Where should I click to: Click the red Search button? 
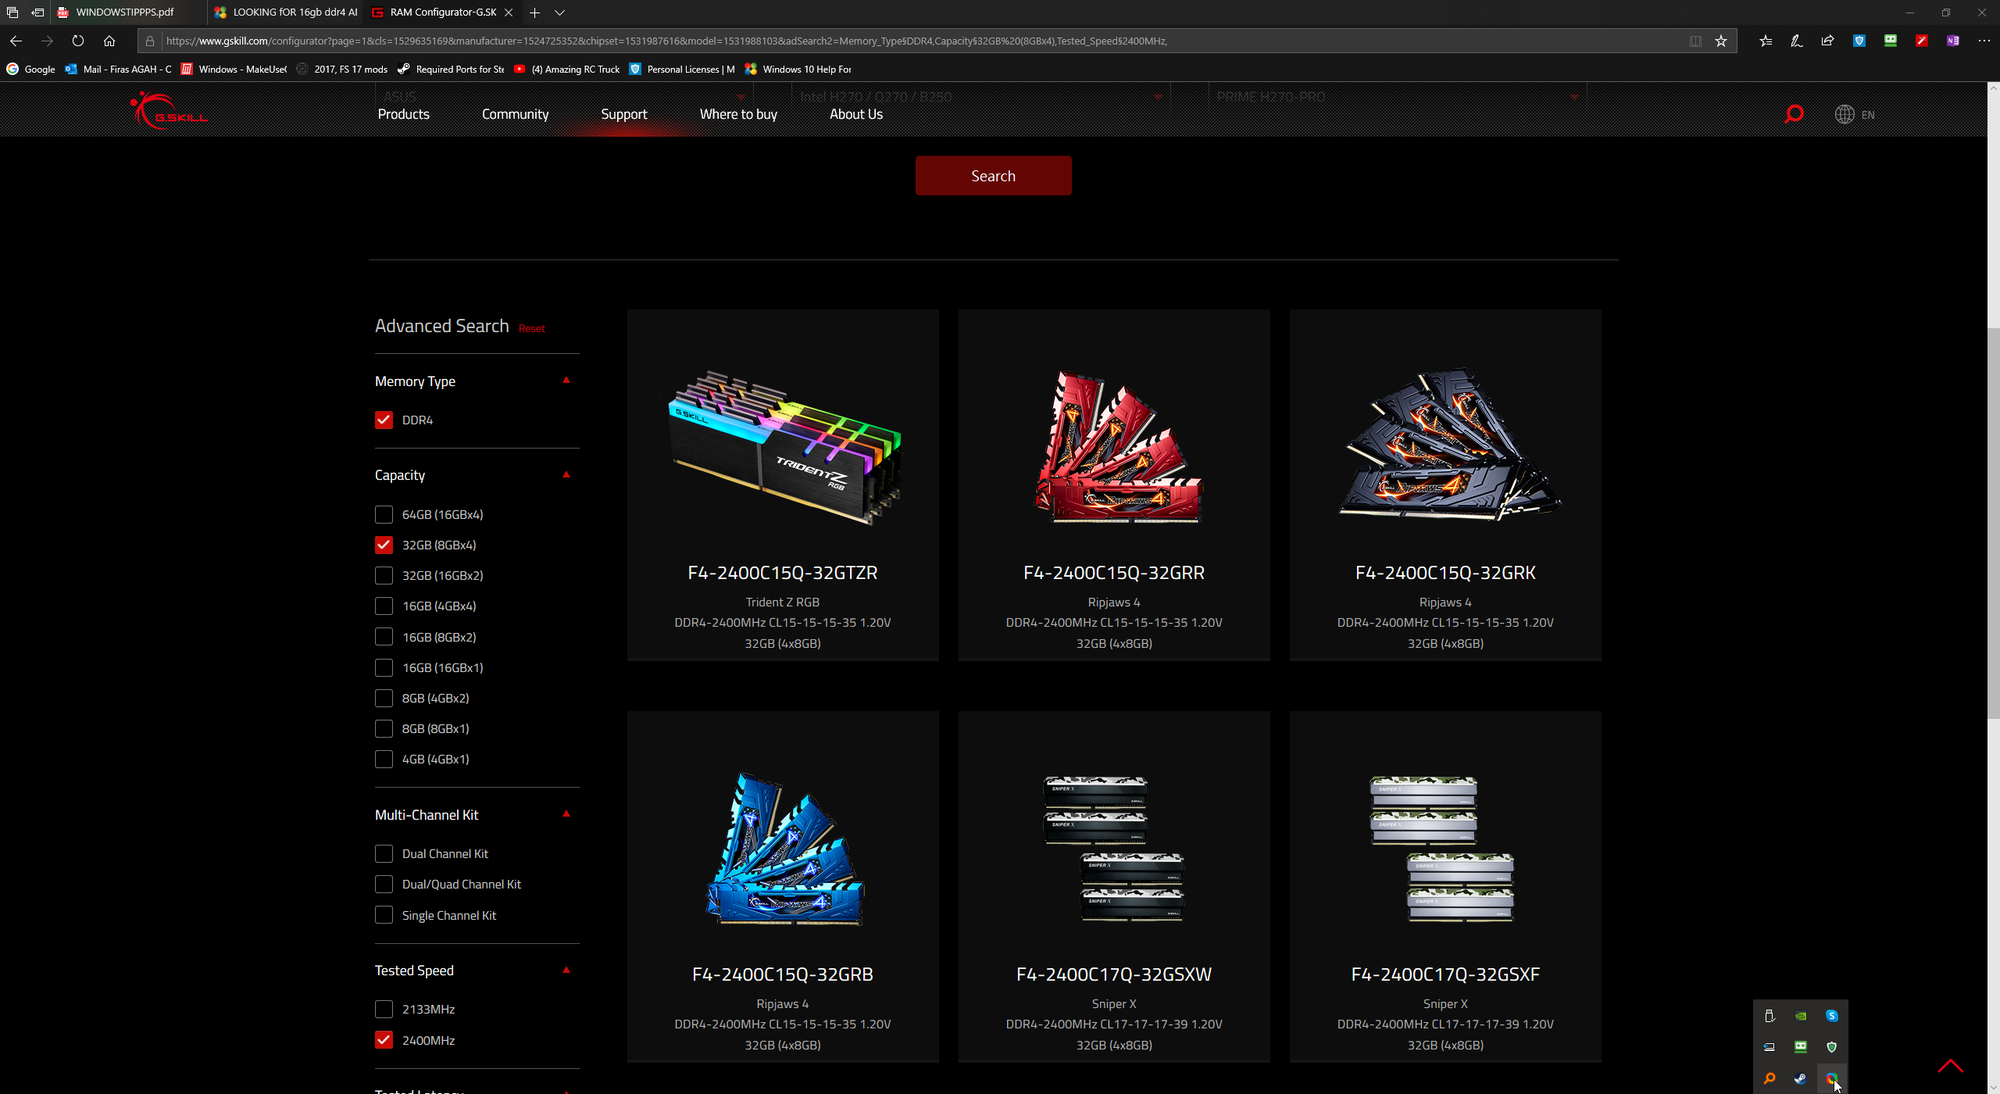(x=993, y=176)
